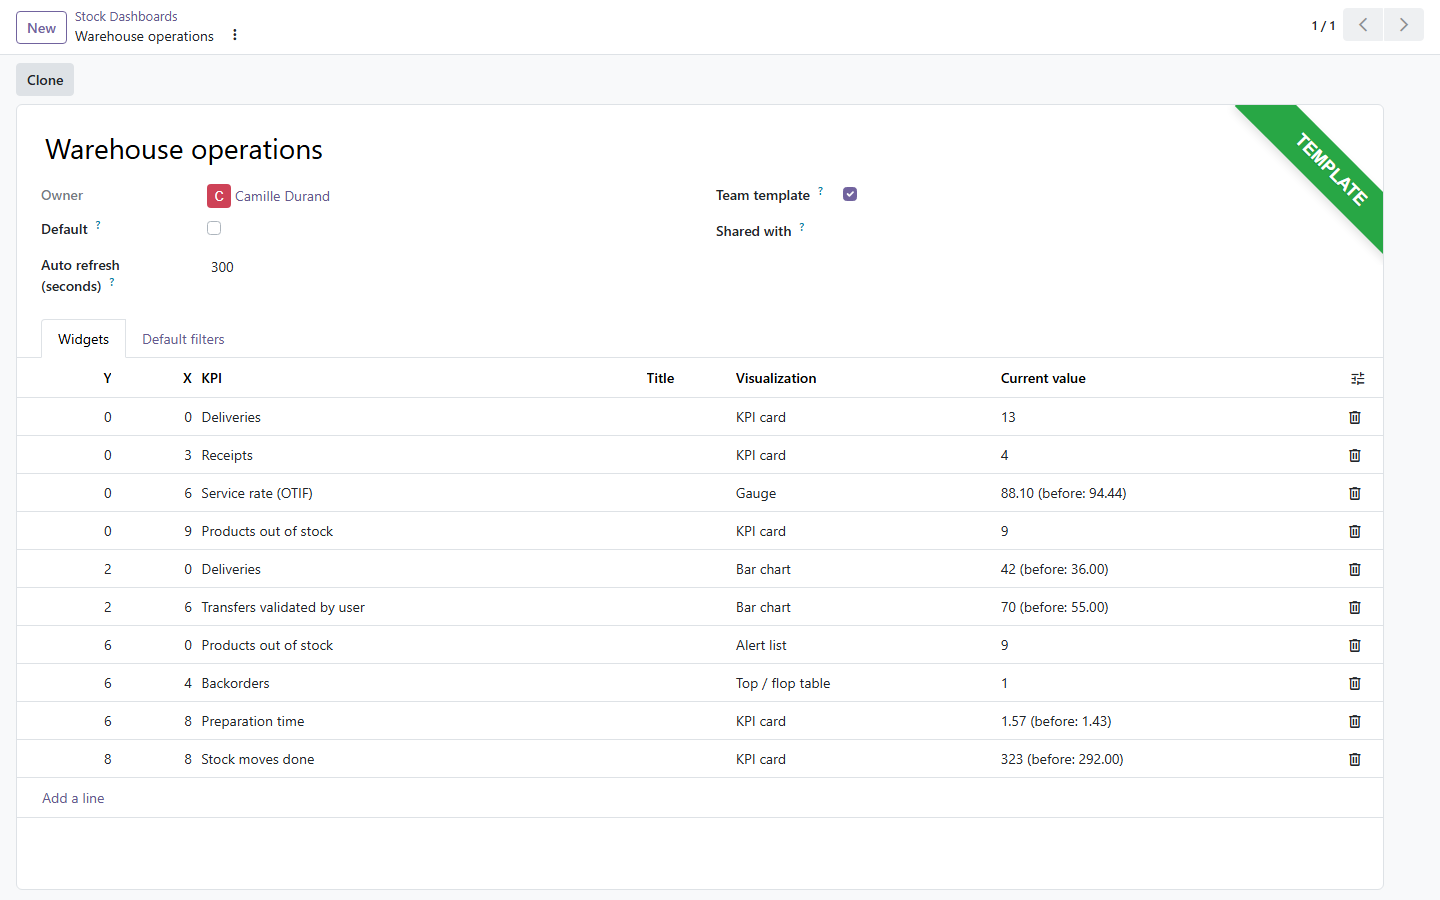Delete the Stock moves done row
1440x900 pixels.
click(x=1355, y=759)
